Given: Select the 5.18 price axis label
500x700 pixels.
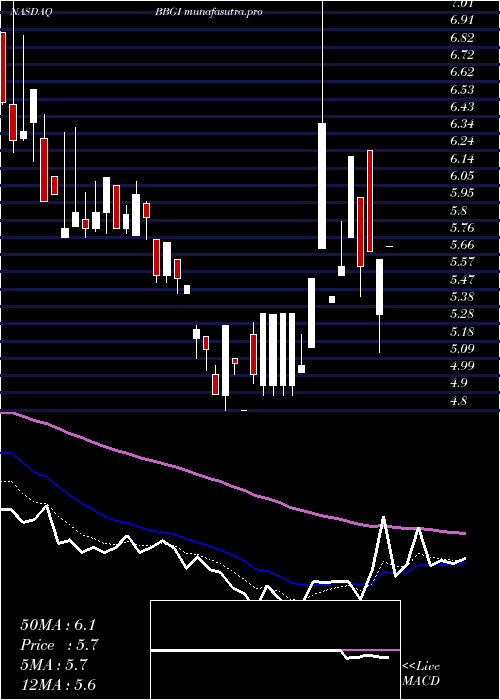Looking at the screenshot, I should tap(462, 331).
